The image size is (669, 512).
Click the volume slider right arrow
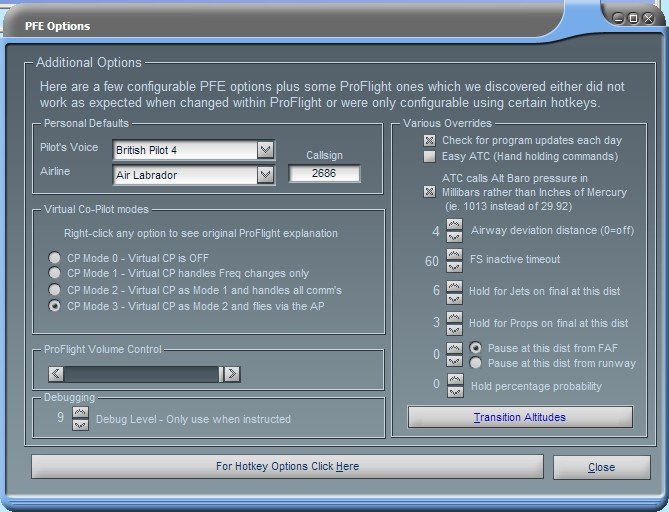[x=232, y=374]
